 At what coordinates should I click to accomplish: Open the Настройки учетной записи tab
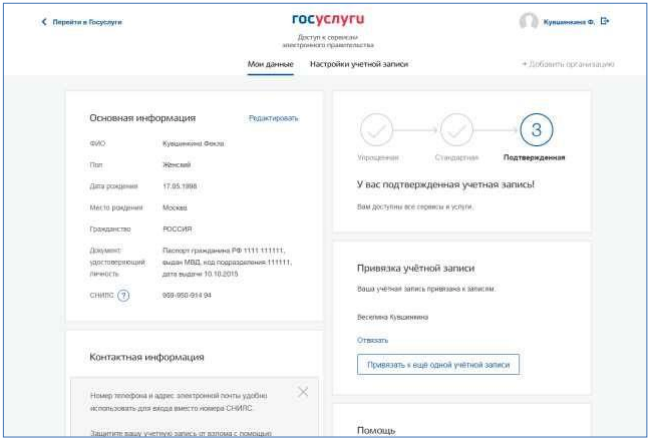pos(358,64)
